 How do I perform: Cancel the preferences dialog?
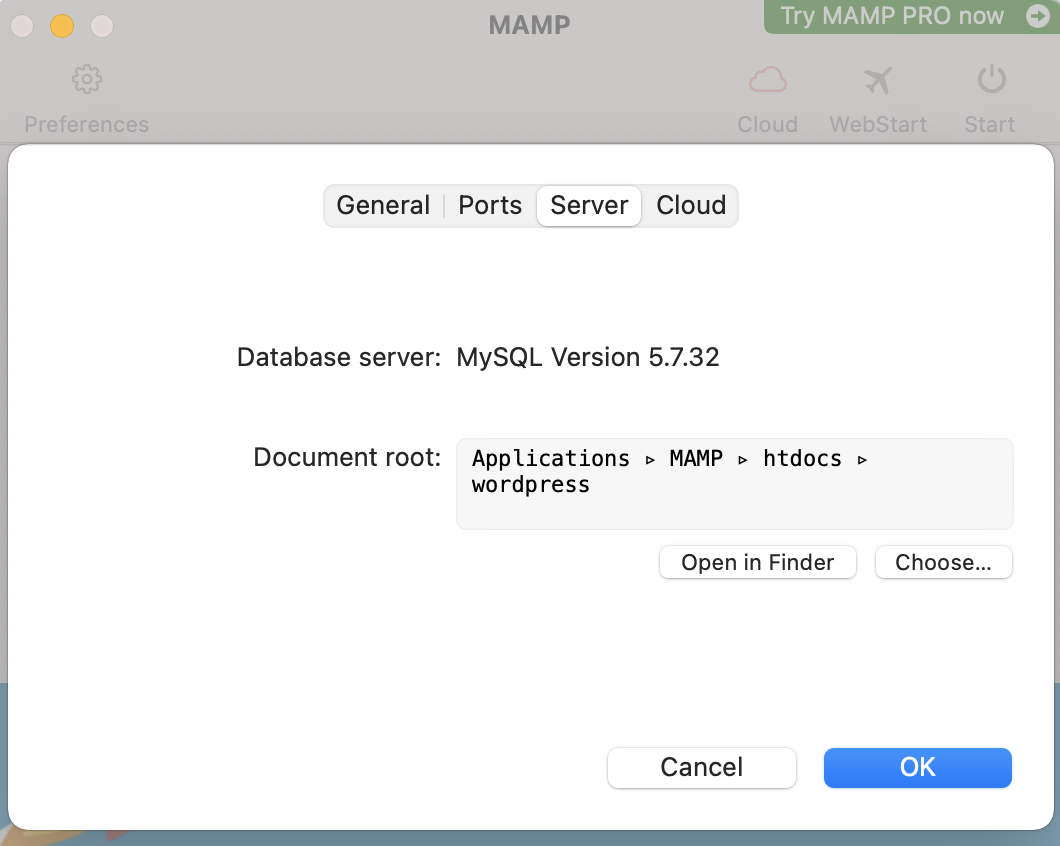(x=701, y=768)
